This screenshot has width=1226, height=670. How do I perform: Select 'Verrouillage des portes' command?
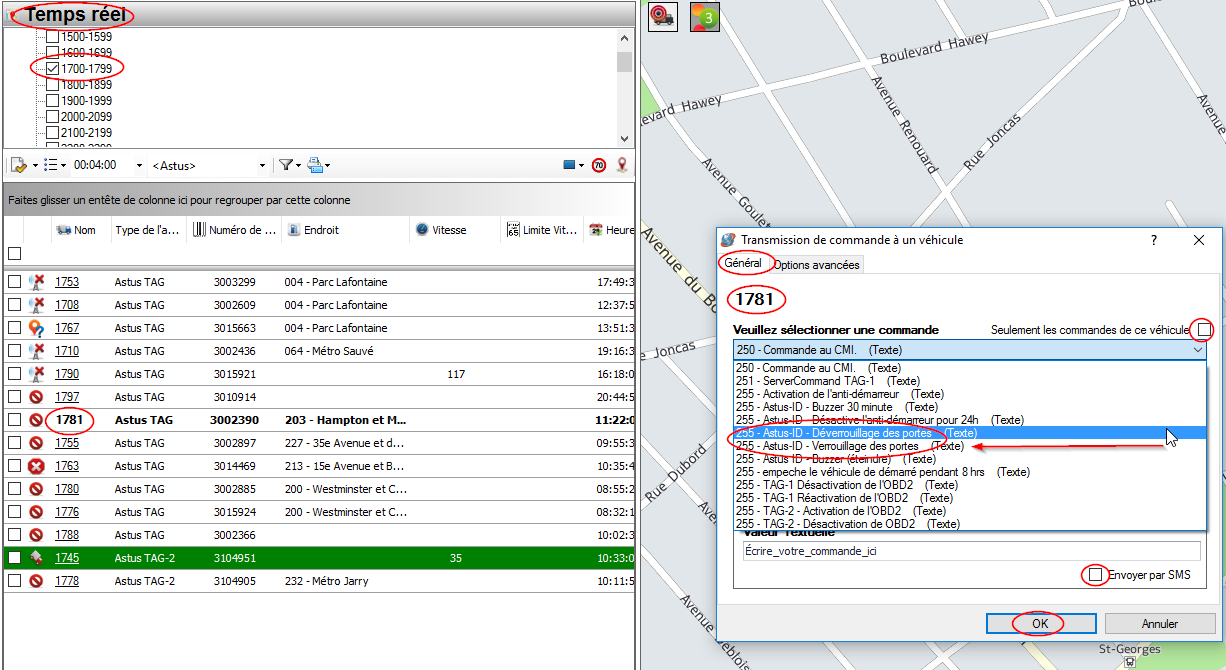(840, 446)
